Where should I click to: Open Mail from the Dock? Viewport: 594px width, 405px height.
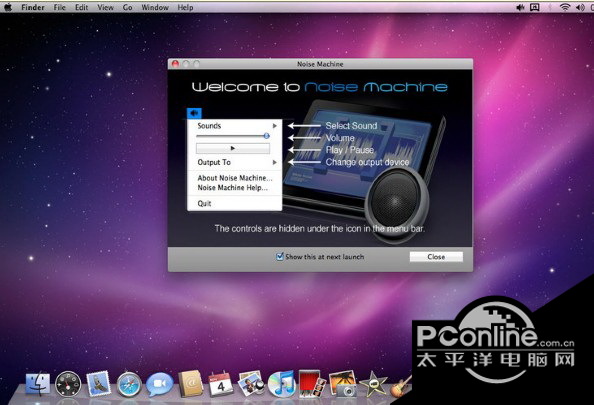tap(98, 383)
